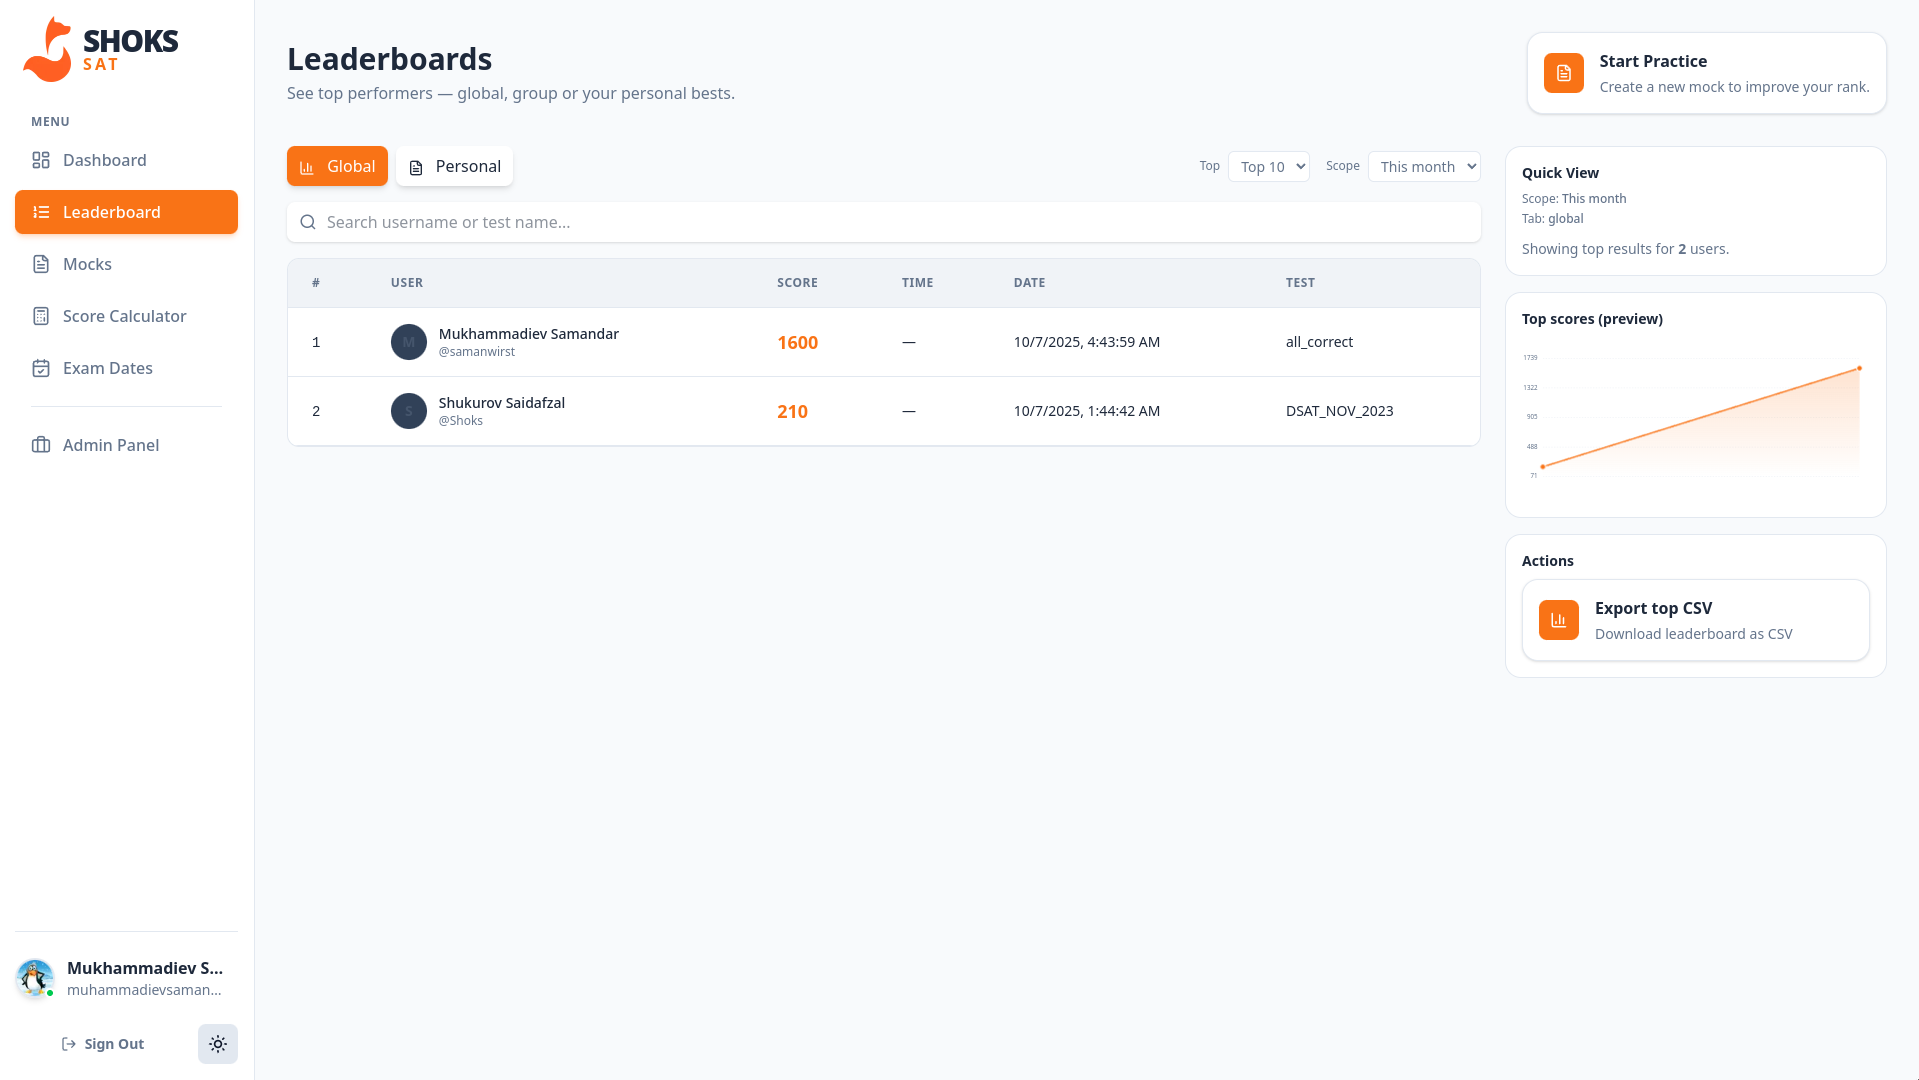This screenshot has width=1919, height=1080.
Task: Click the Mocks document icon
Action: (41, 264)
